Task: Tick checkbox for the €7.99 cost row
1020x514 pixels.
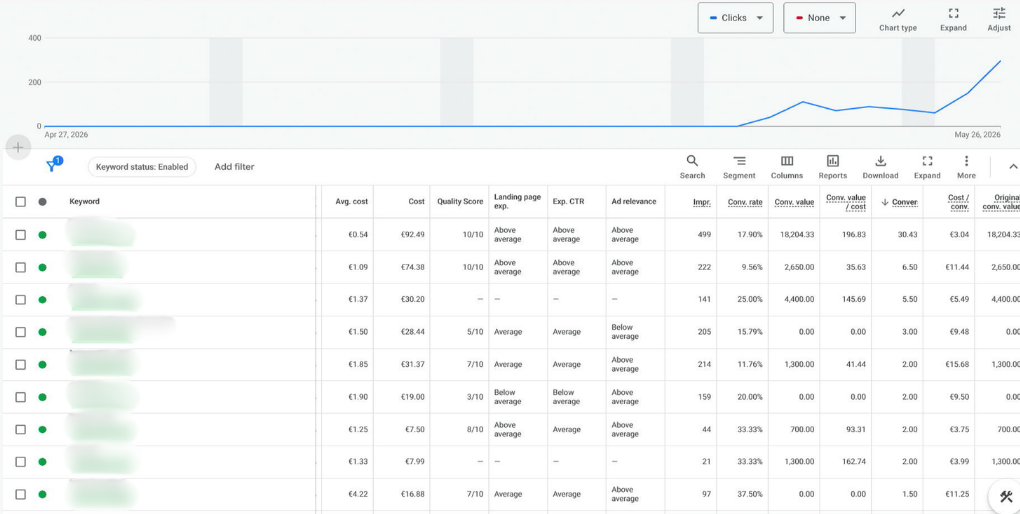Action: 21,462
